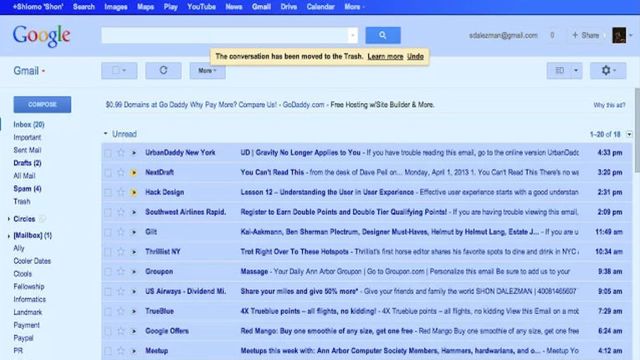
Task: Click the split pane mode icon
Action: pyautogui.click(x=559, y=71)
